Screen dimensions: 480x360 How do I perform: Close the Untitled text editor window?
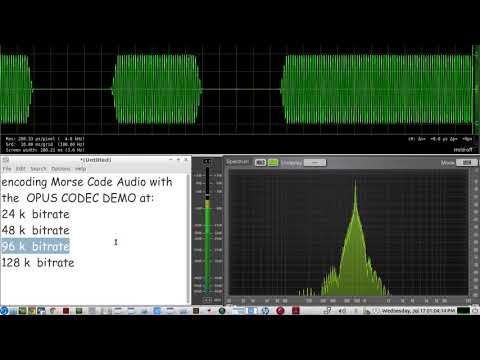tap(186, 160)
